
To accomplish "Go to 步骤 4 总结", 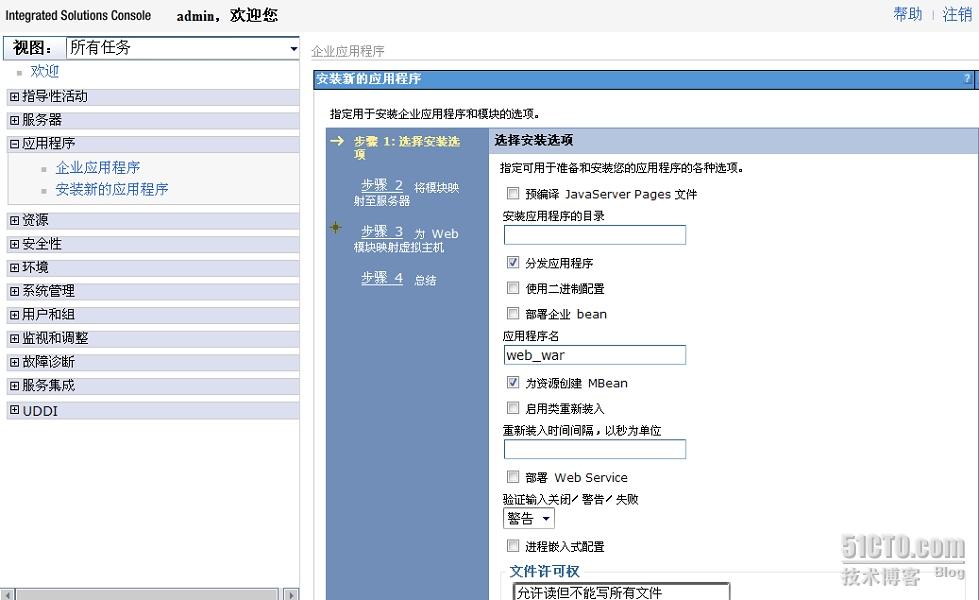I will tap(383, 278).
